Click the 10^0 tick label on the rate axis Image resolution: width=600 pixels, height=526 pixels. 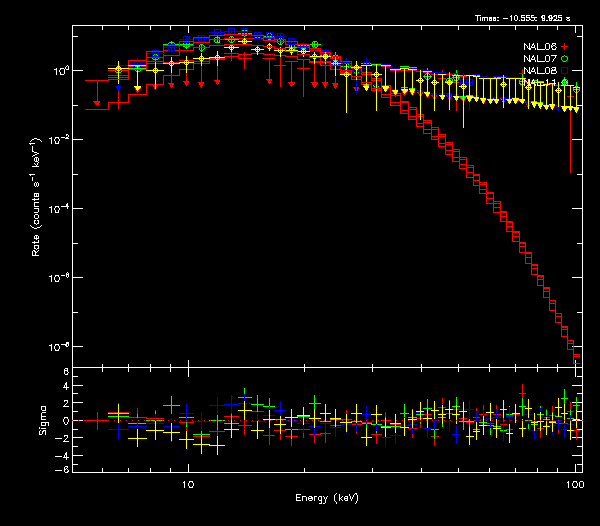coord(58,71)
